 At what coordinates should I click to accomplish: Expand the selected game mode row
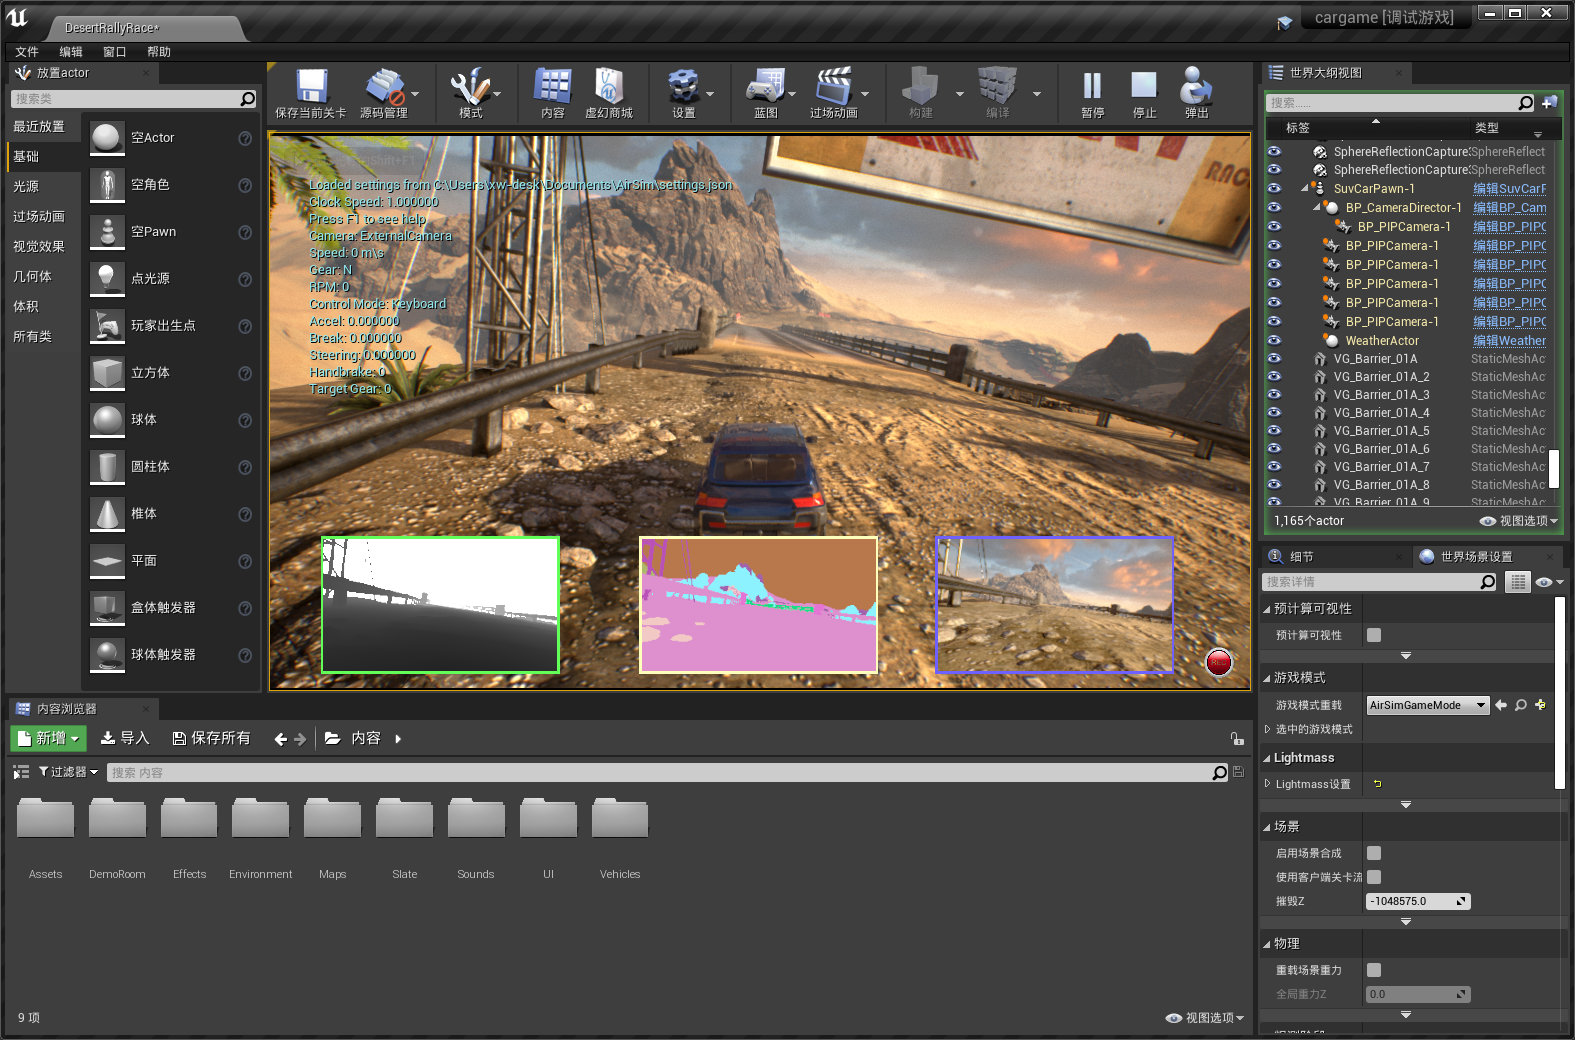coord(1268,729)
